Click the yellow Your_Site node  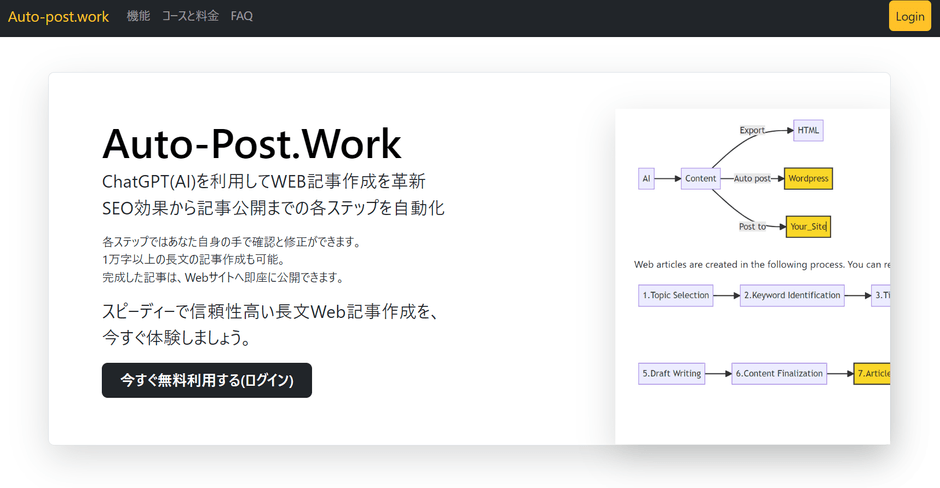coord(808,227)
